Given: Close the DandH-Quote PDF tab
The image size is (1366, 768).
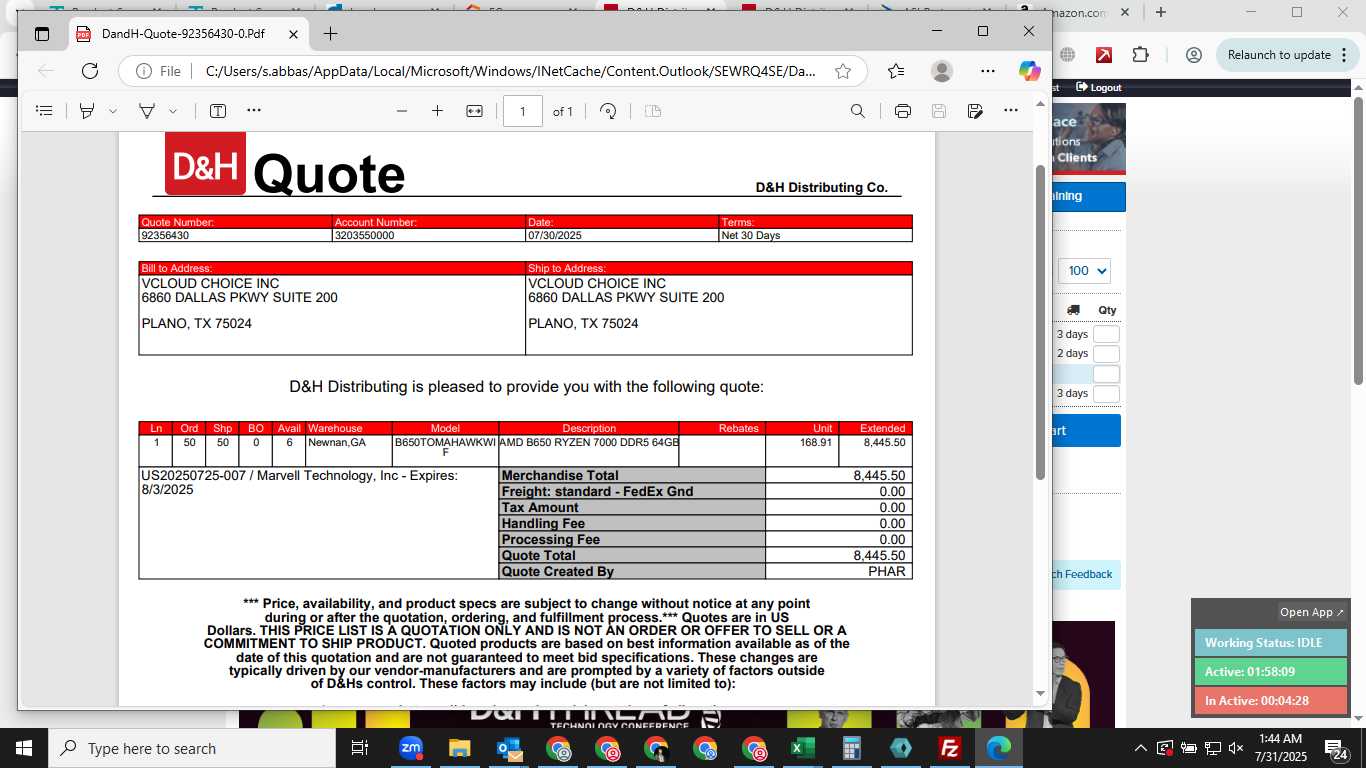Looking at the screenshot, I should (x=293, y=33).
